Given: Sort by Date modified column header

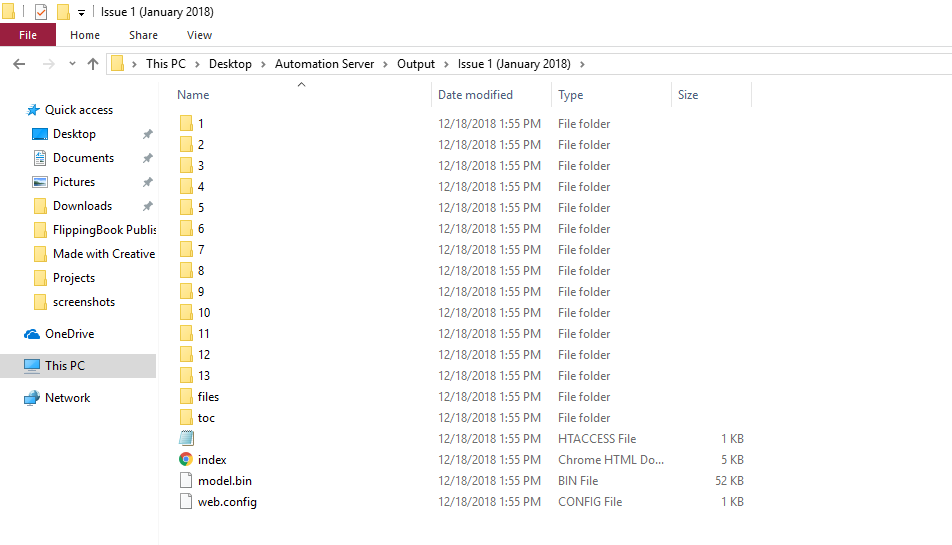Looking at the screenshot, I should click(x=475, y=95).
